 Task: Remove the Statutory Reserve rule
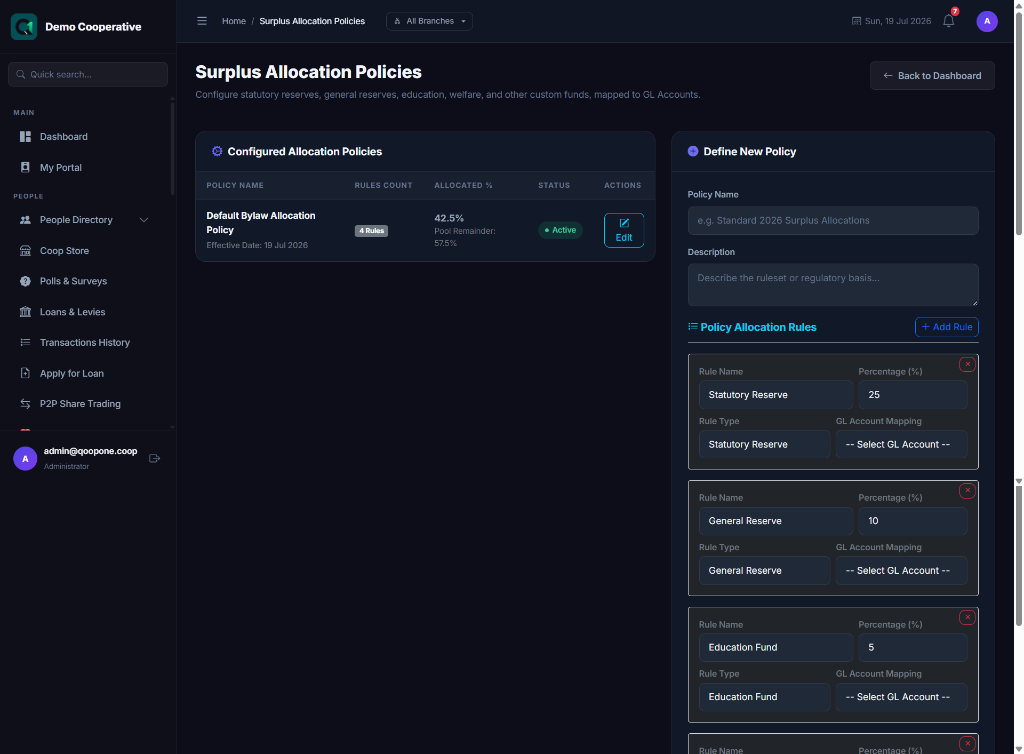coord(967,364)
